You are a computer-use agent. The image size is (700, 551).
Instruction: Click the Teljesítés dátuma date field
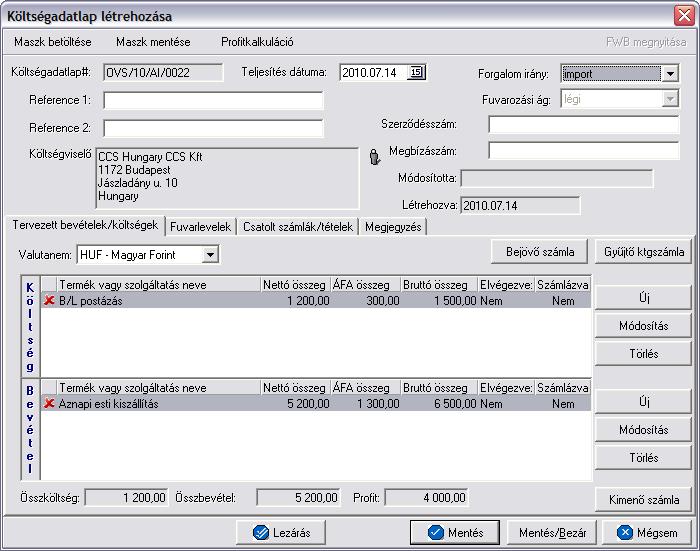pos(374,72)
